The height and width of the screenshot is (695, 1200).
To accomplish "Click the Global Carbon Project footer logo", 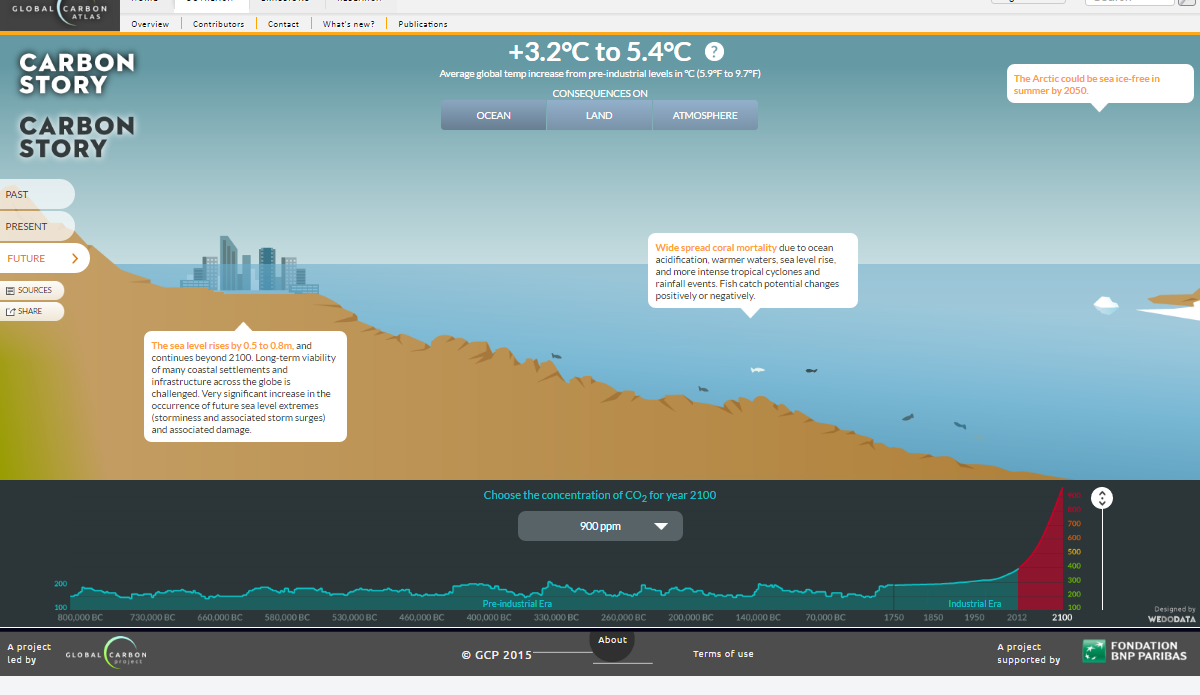I will (x=106, y=652).
